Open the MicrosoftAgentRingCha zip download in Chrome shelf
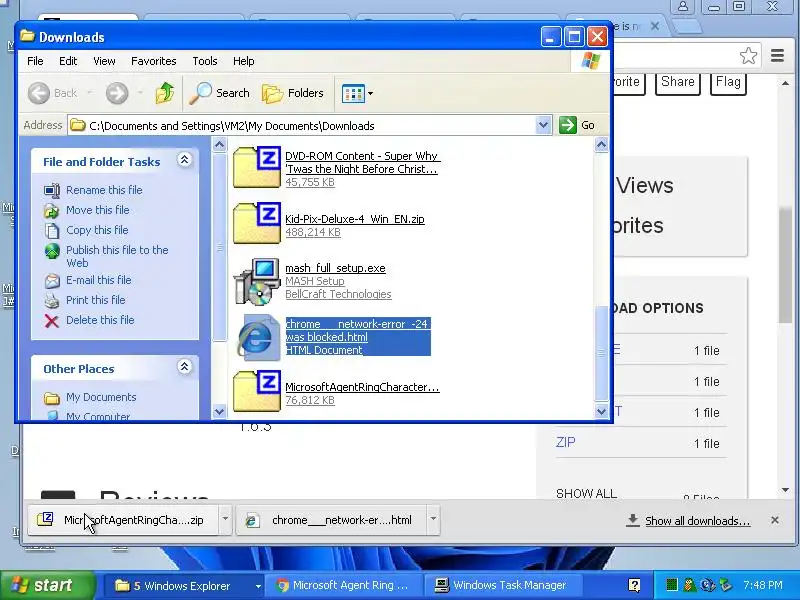Viewport: 800px width, 600px height. click(122, 520)
